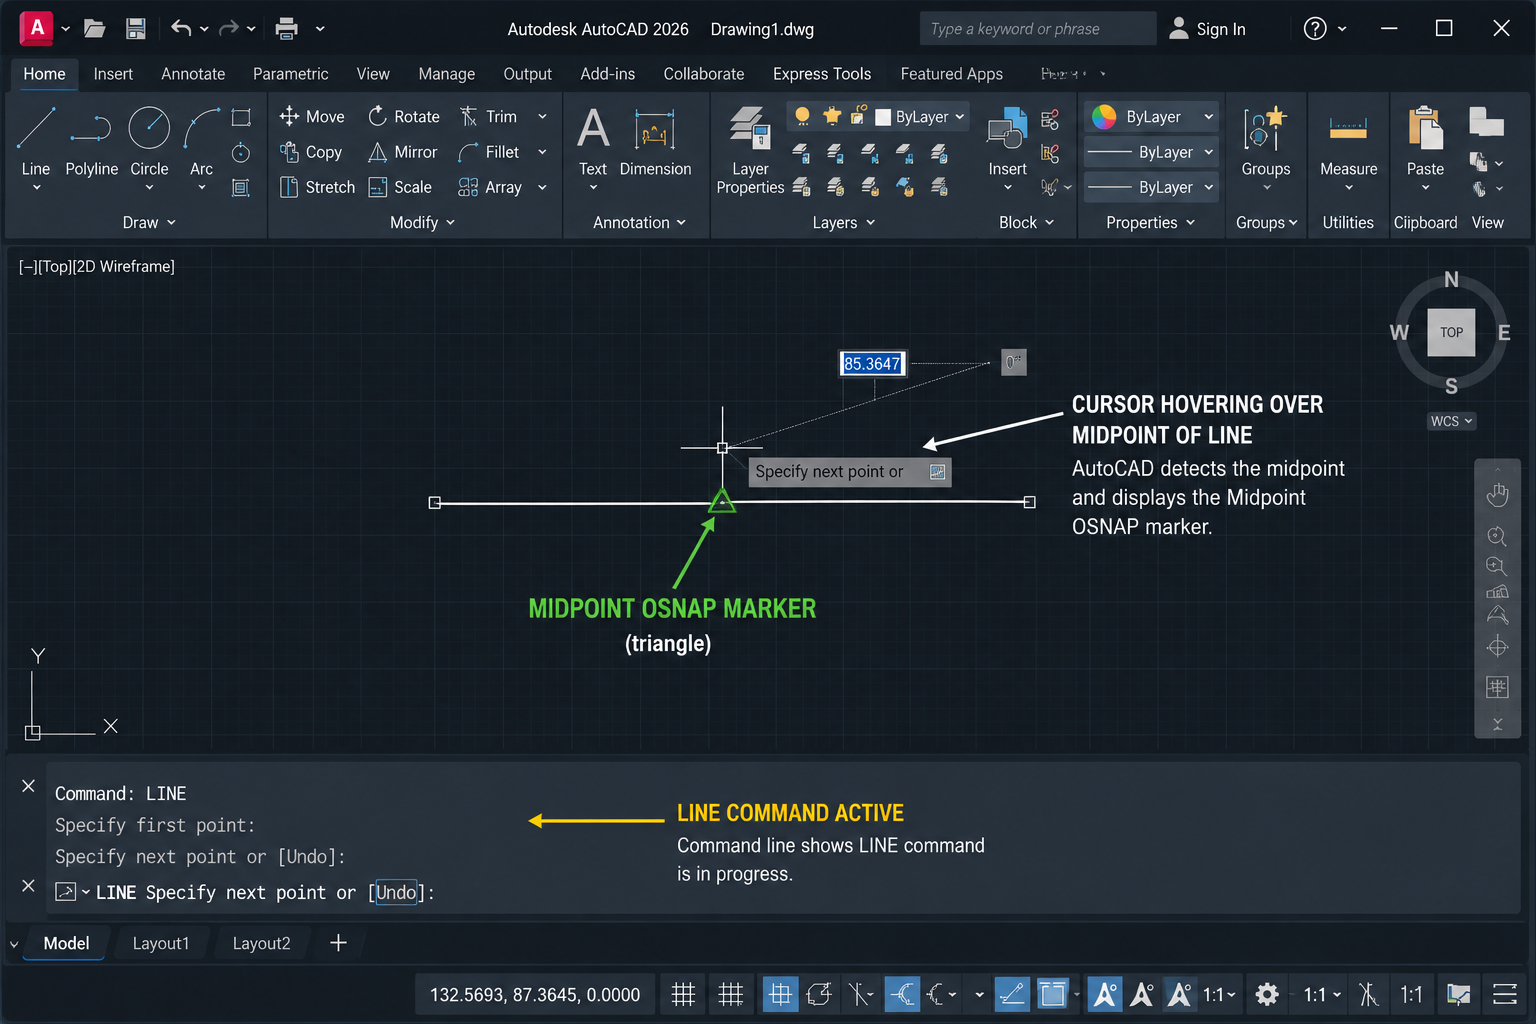Expand the Properties panel
1536x1024 pixels.
(1150, 222)
